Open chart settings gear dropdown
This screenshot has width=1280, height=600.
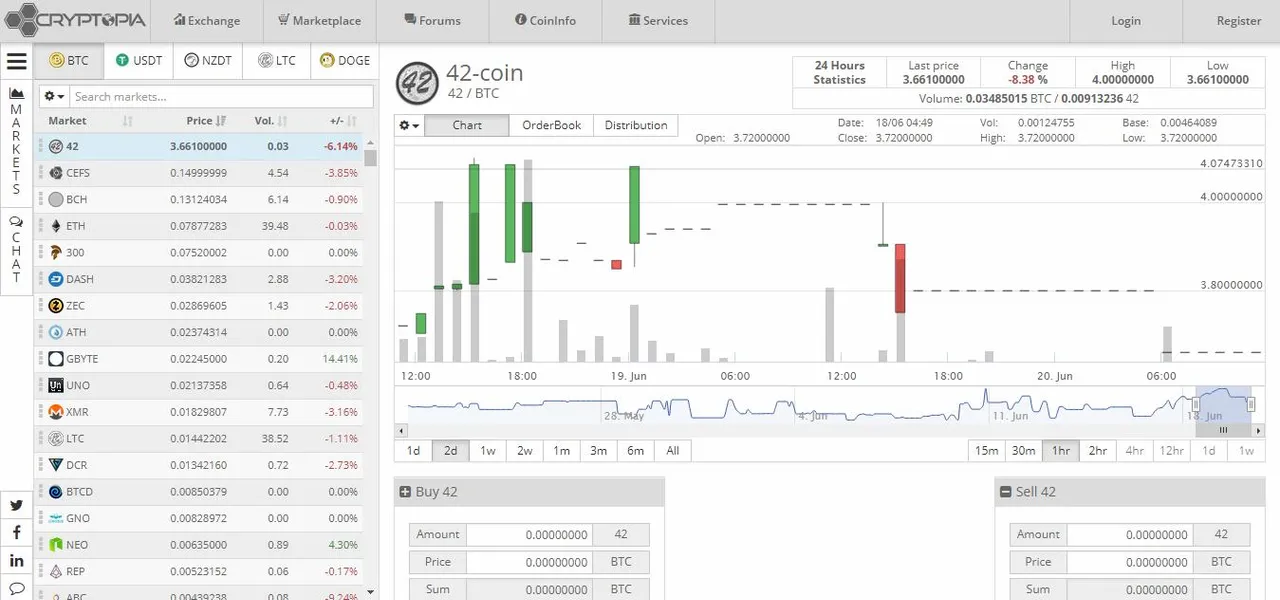(410, 125)
